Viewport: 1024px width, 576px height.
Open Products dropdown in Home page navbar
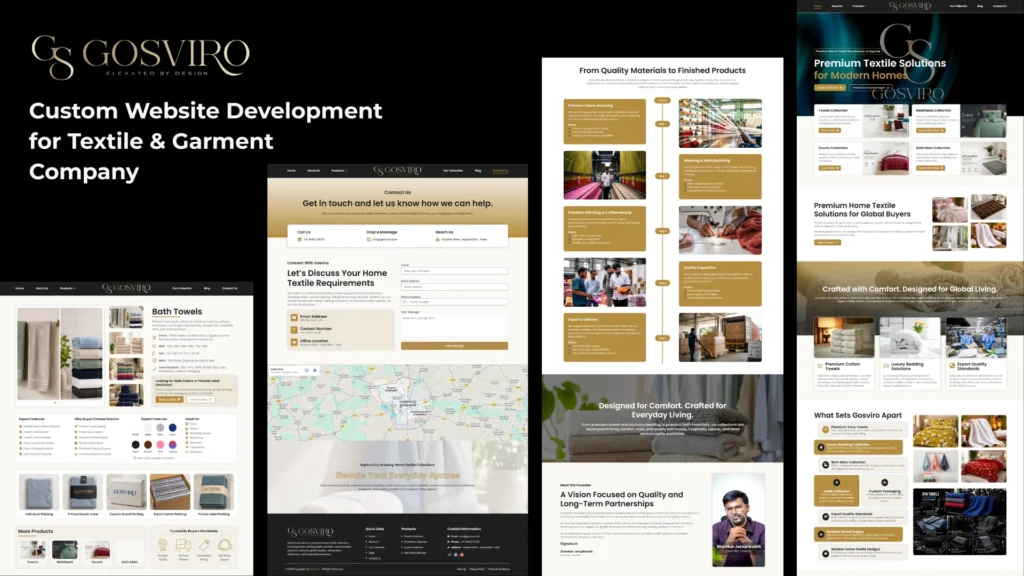click(x=859, y=6)
